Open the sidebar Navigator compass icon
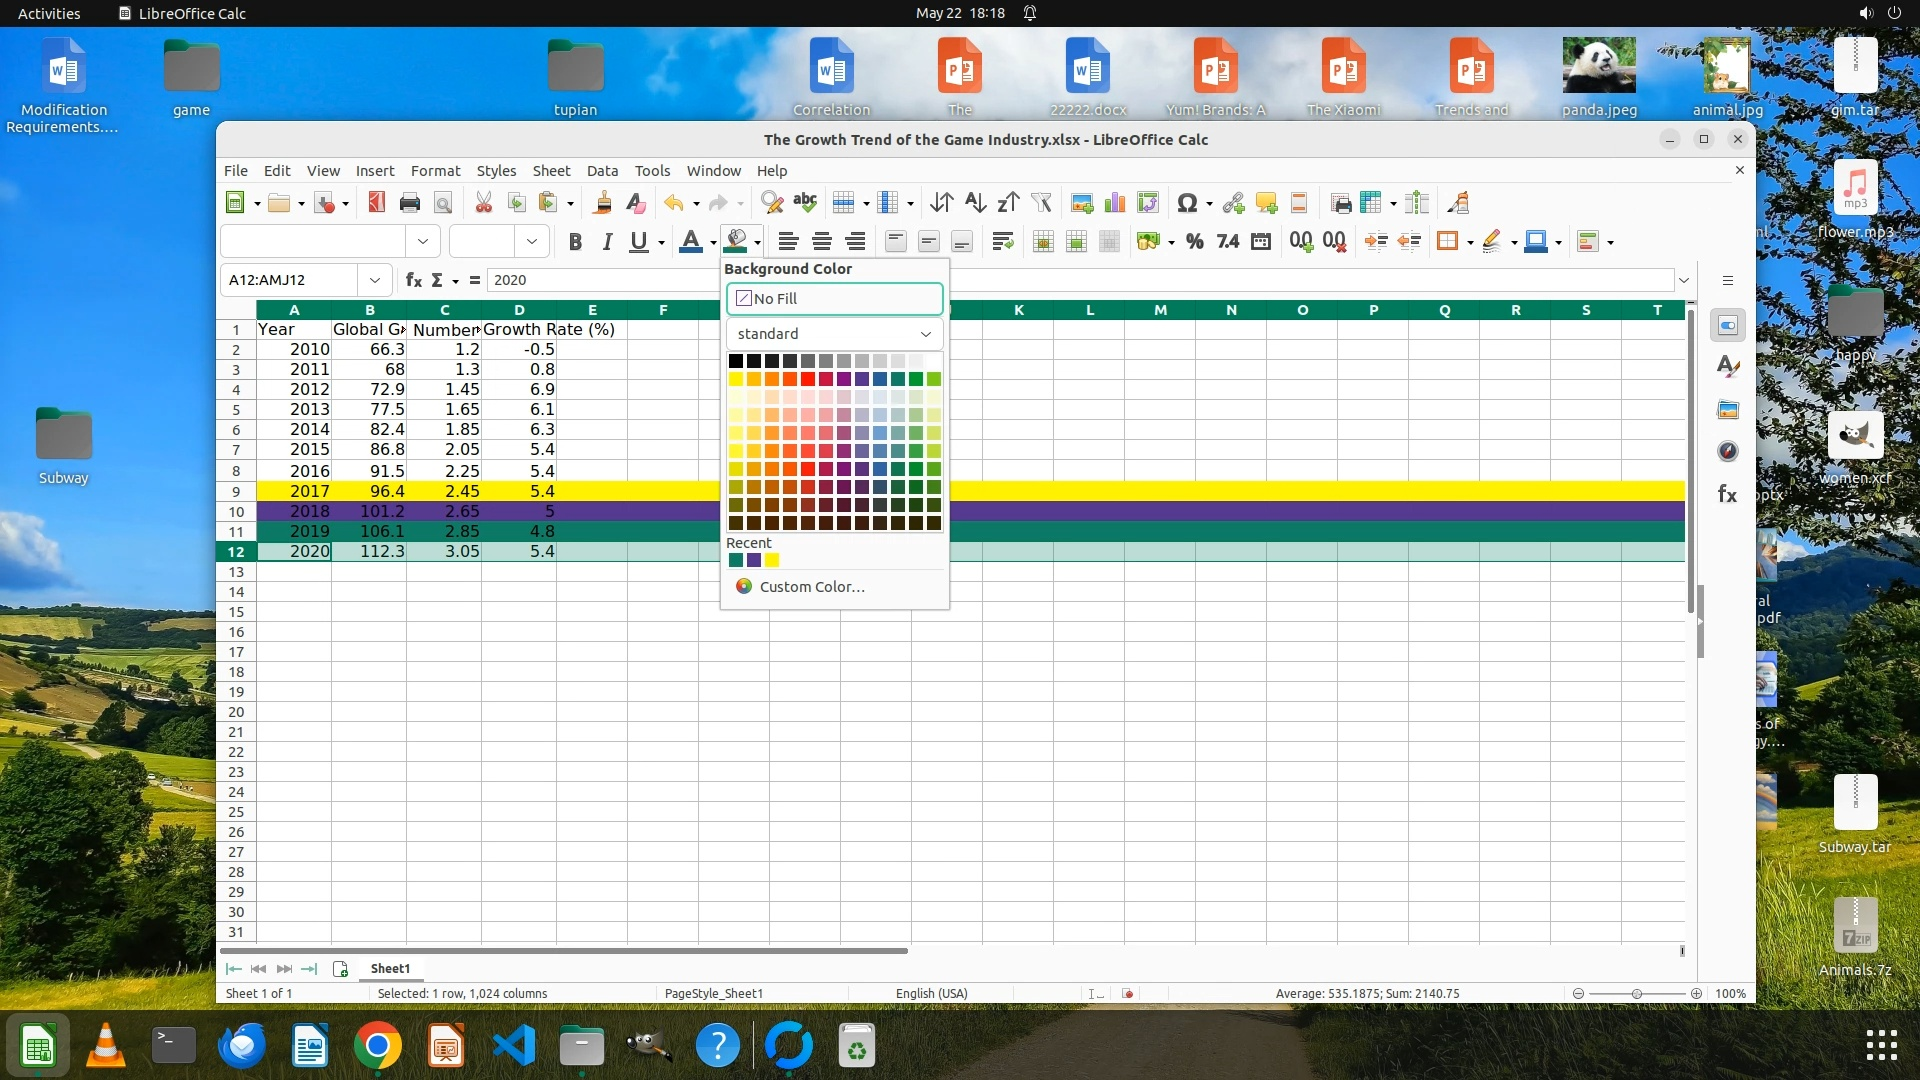 pyautogui.click(x=1728, y=452)
